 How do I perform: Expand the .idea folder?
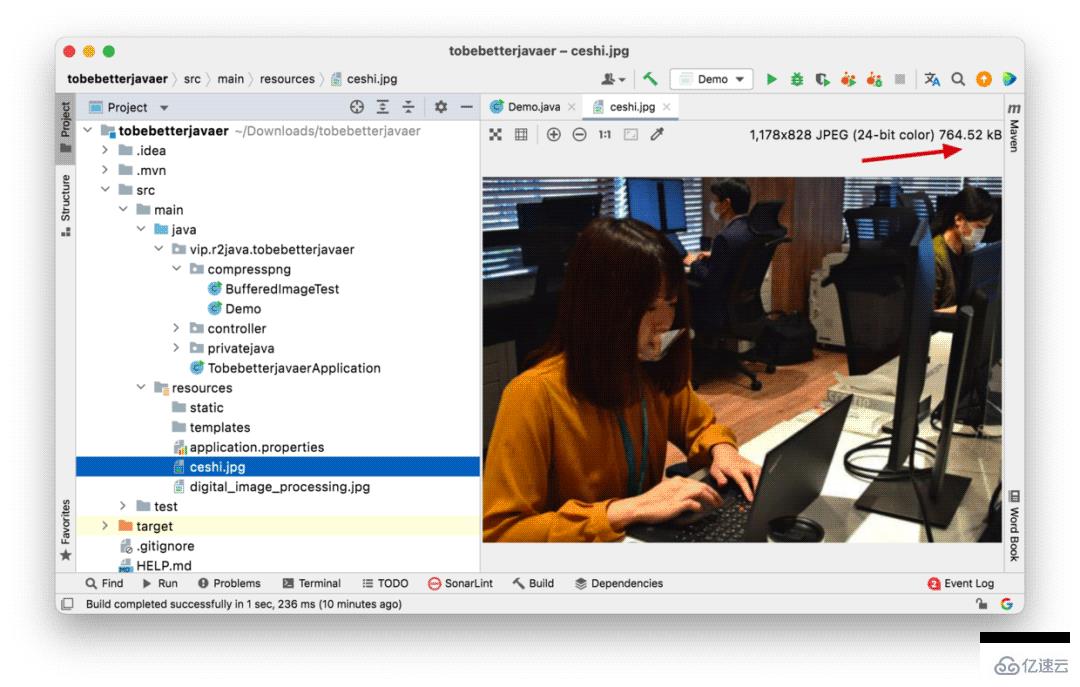point(105,150)
